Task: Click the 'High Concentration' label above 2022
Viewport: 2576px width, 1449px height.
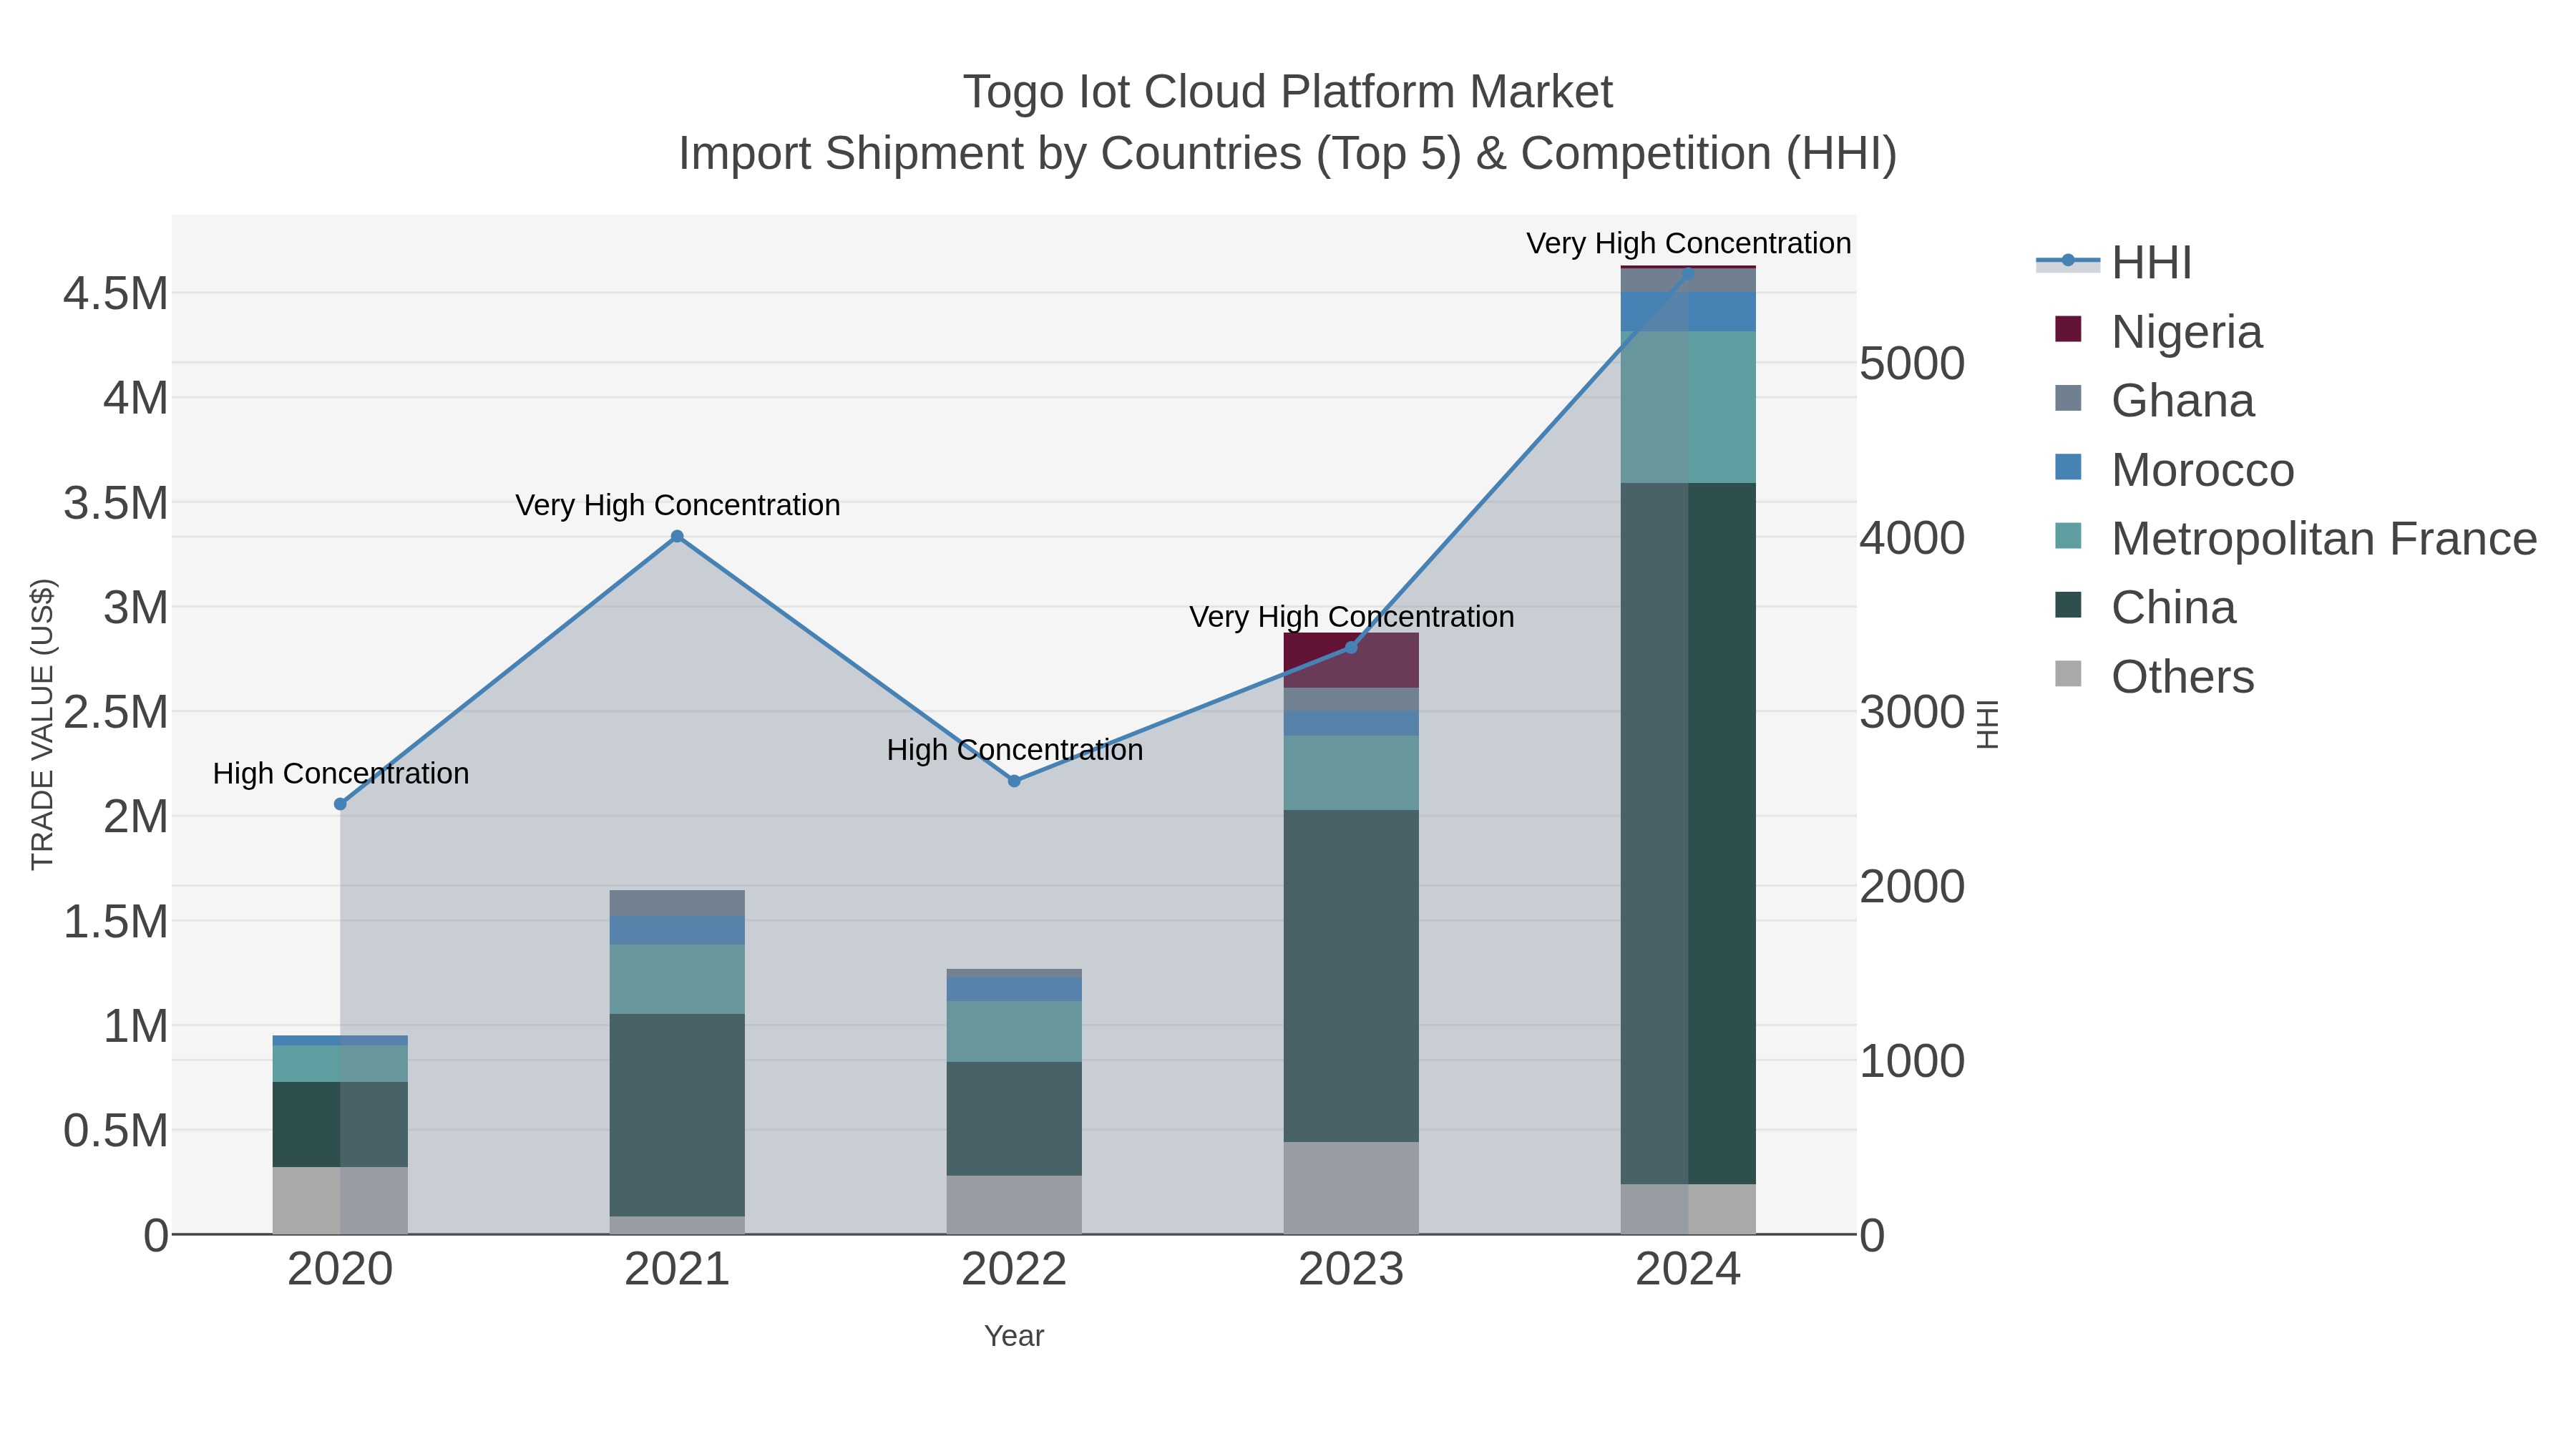Action: [x=1015, y=750]
